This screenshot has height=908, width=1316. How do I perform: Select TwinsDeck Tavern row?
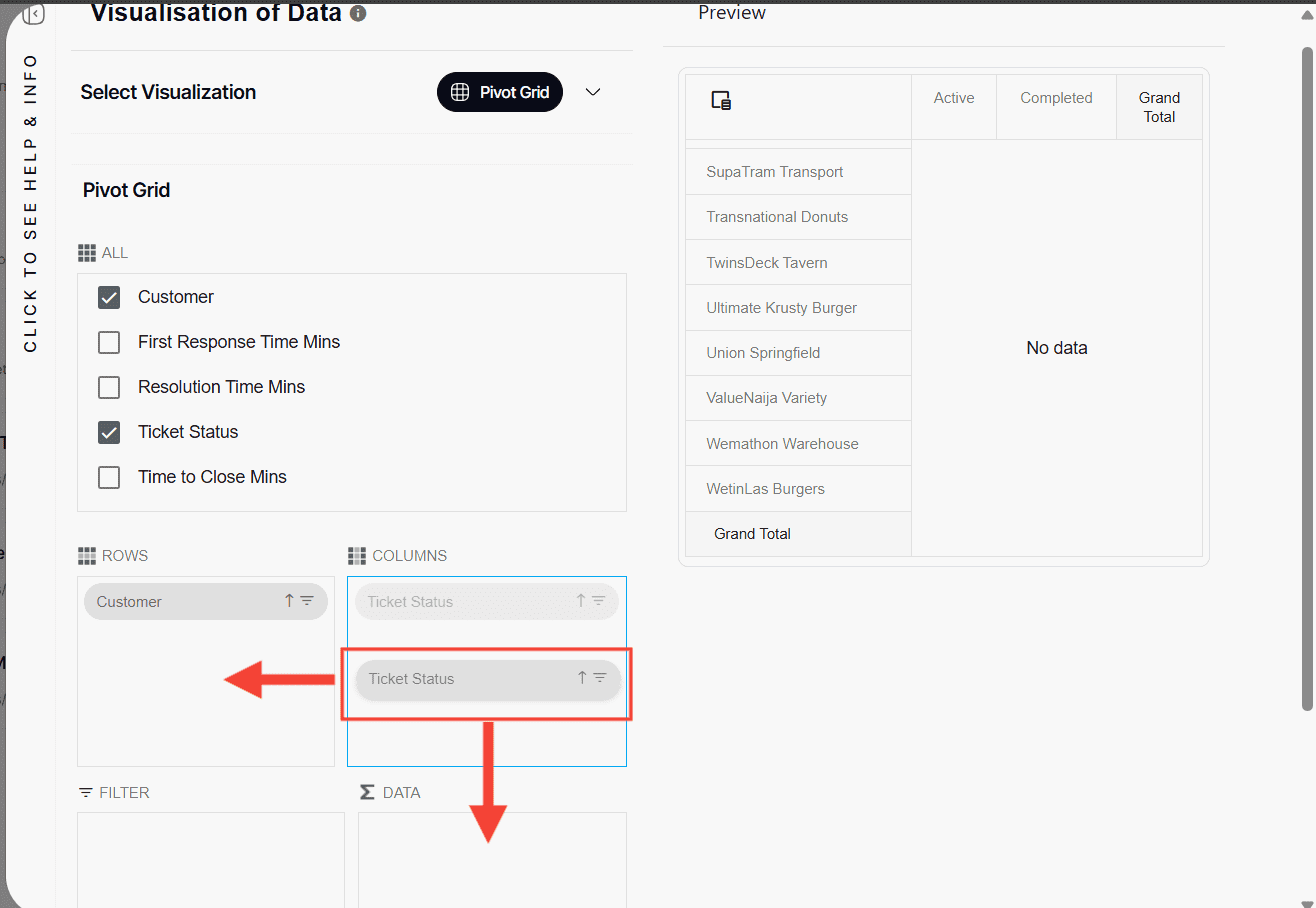coord(798,263)
